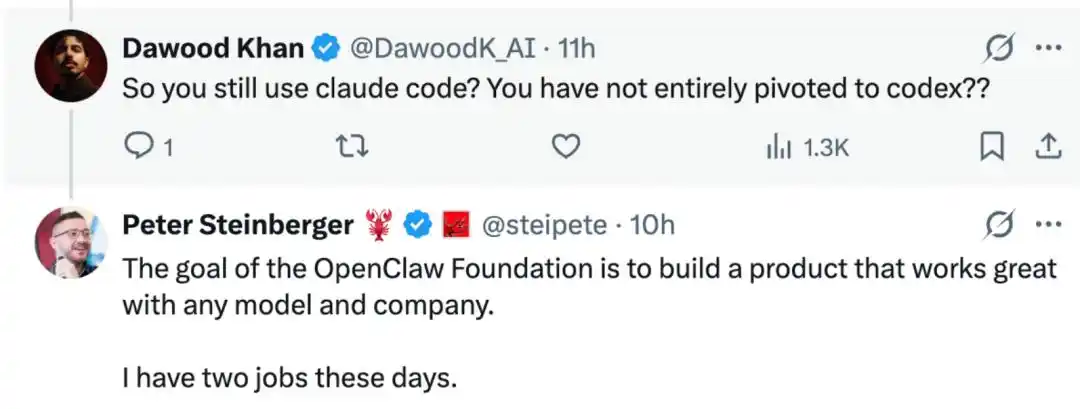Open more options on Peter's tweet

[x=1047, y=225]
